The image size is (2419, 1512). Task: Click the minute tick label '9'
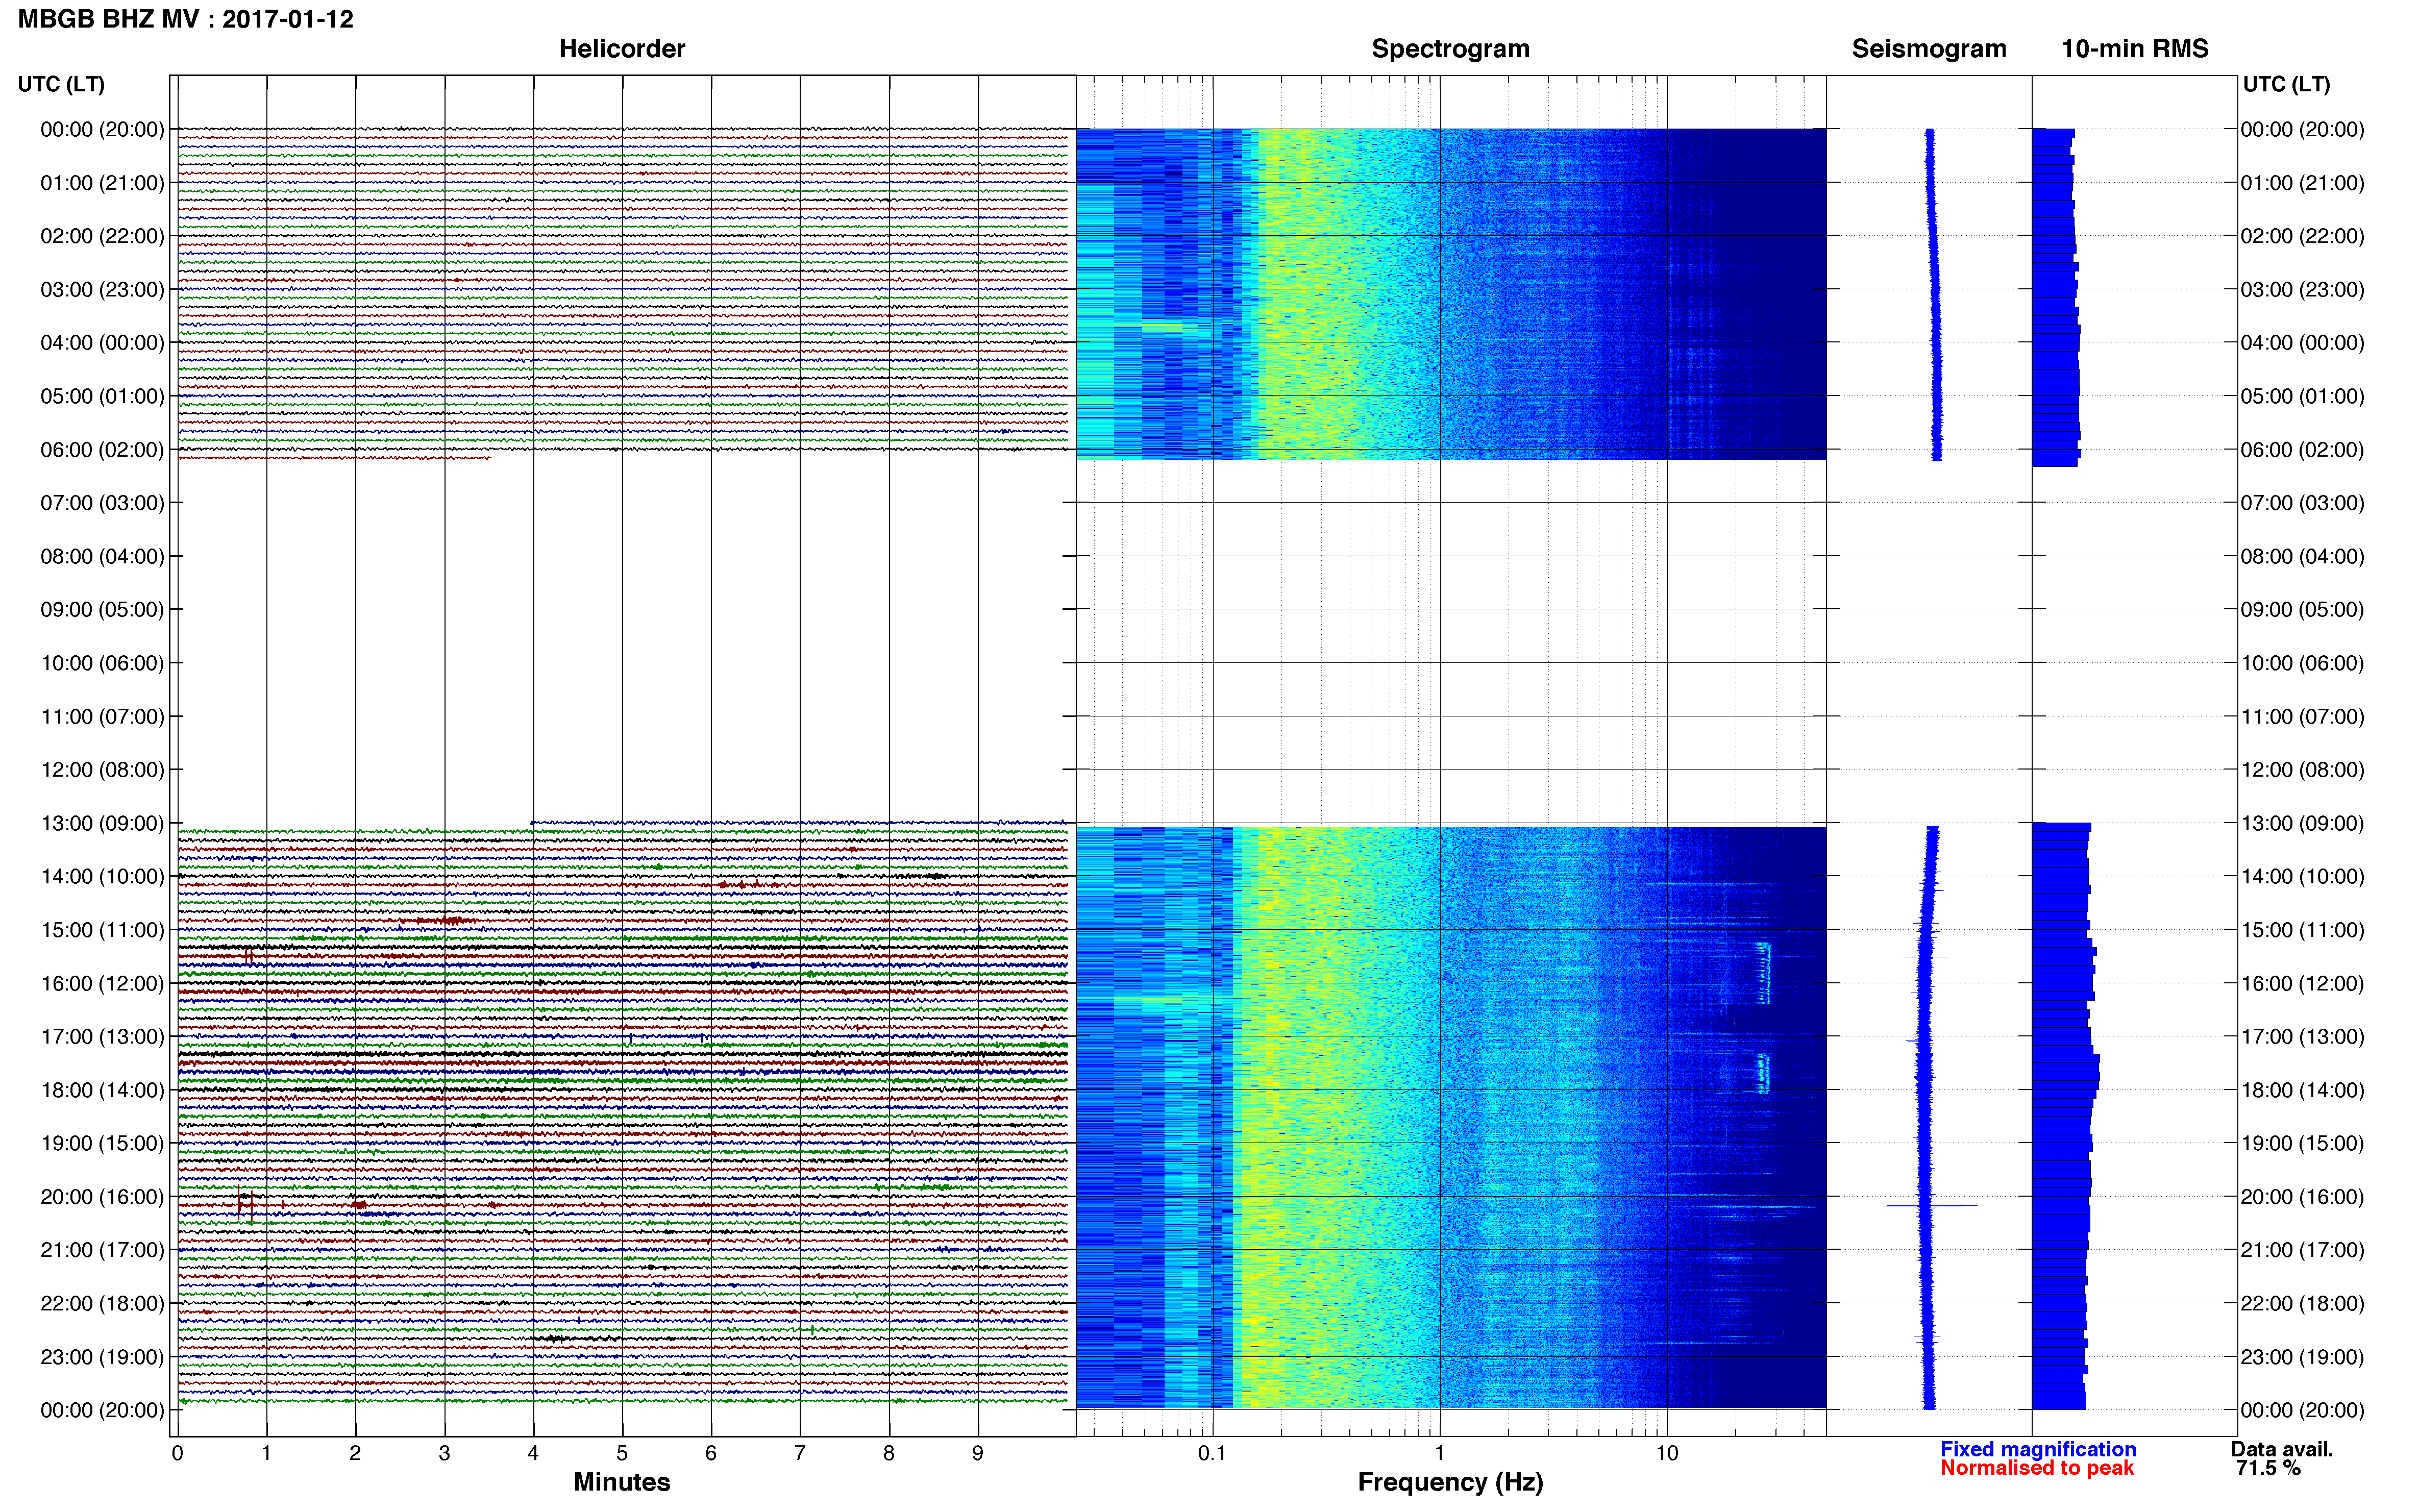pos(978,1453)
